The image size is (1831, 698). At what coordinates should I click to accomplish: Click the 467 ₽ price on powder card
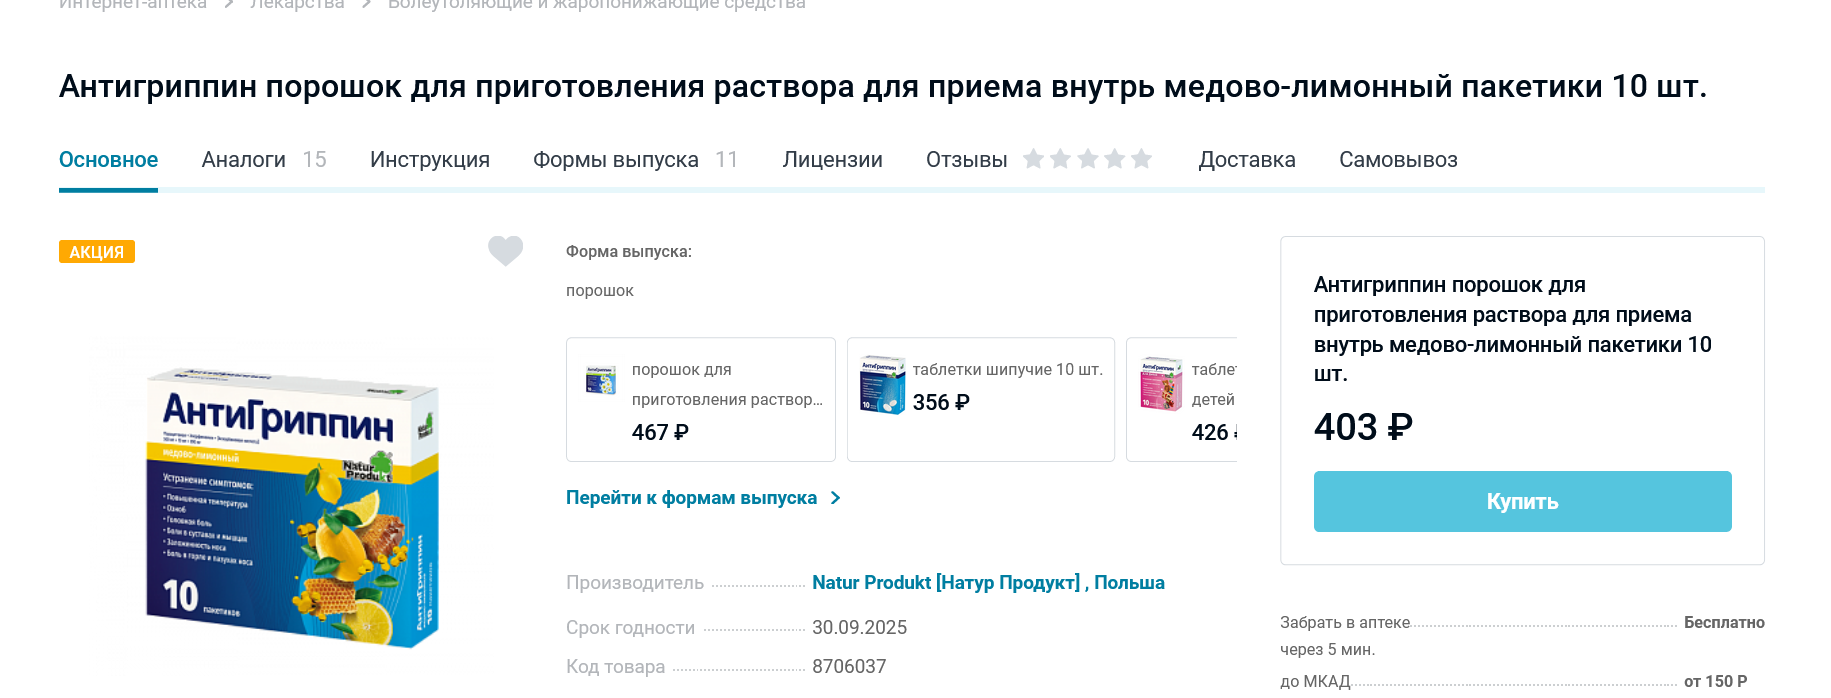(660, 432)
